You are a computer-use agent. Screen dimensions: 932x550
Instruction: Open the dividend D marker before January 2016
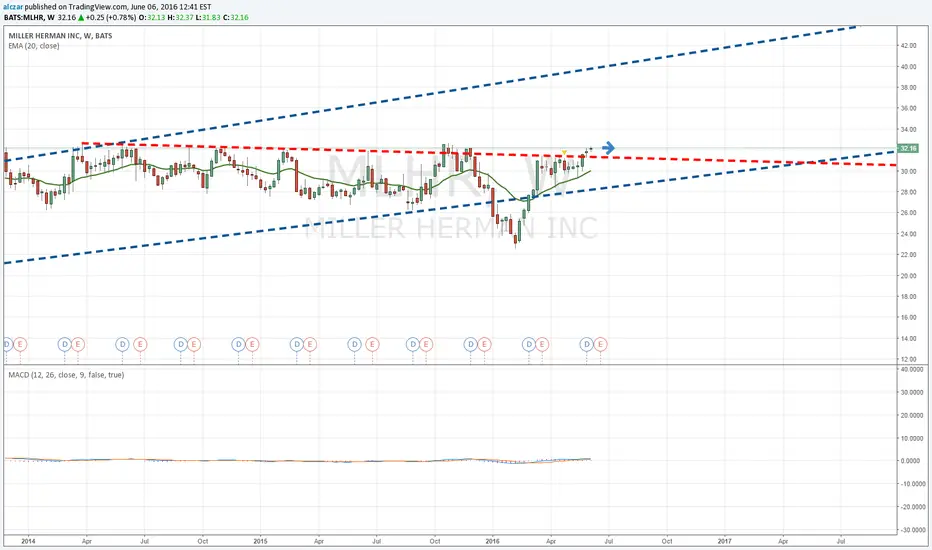click(471, 344)
